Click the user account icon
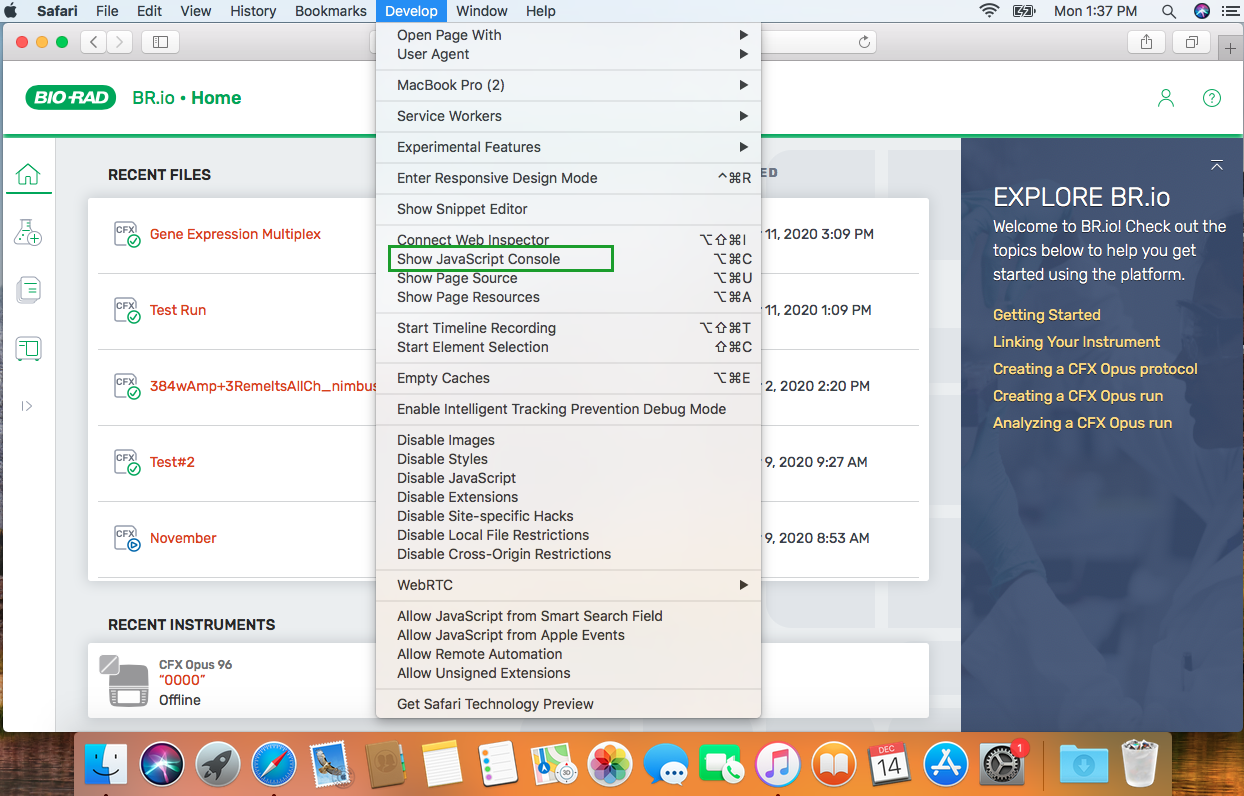Screen dimensions: 1244x796 1166,98
